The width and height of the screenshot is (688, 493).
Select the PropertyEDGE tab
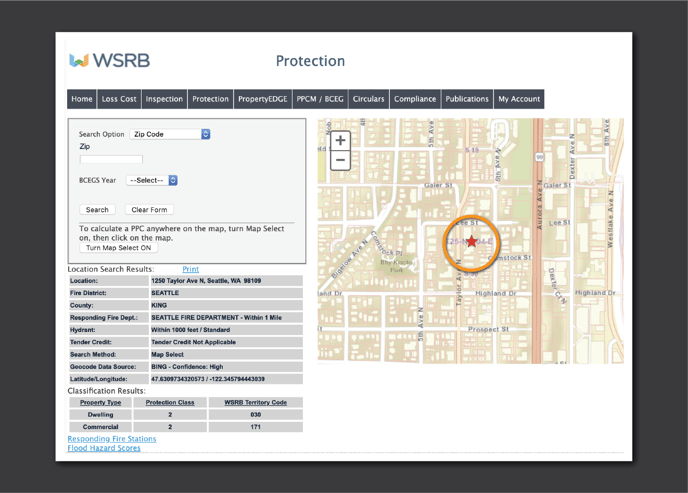262,99
